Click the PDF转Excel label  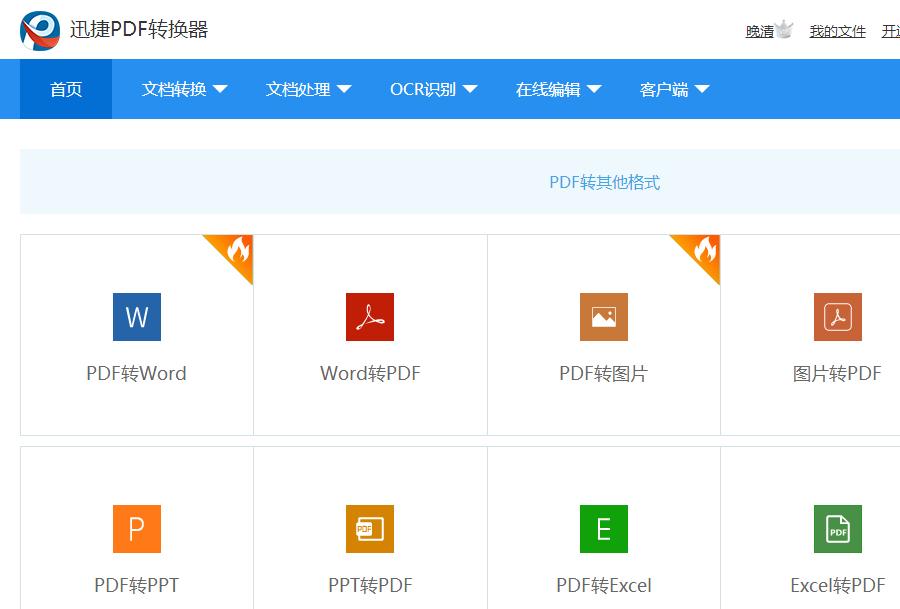[604, 585]
